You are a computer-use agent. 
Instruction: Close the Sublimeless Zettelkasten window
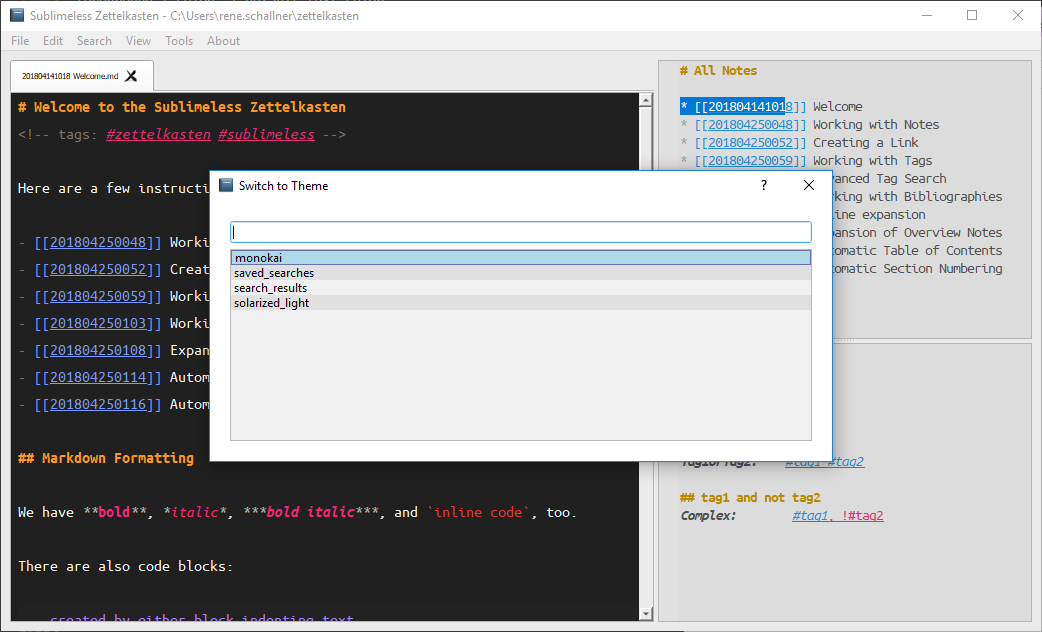click(x=1017, y=15)
